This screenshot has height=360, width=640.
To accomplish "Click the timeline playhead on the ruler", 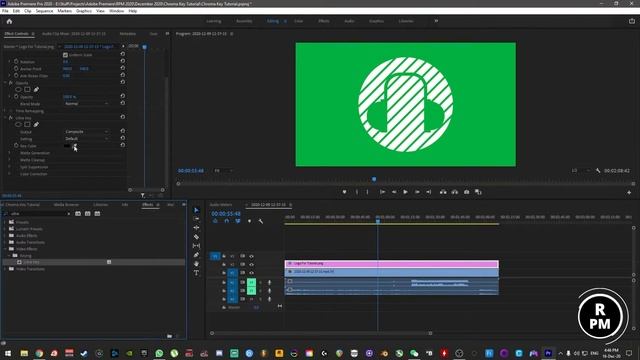I will (378, 221).
